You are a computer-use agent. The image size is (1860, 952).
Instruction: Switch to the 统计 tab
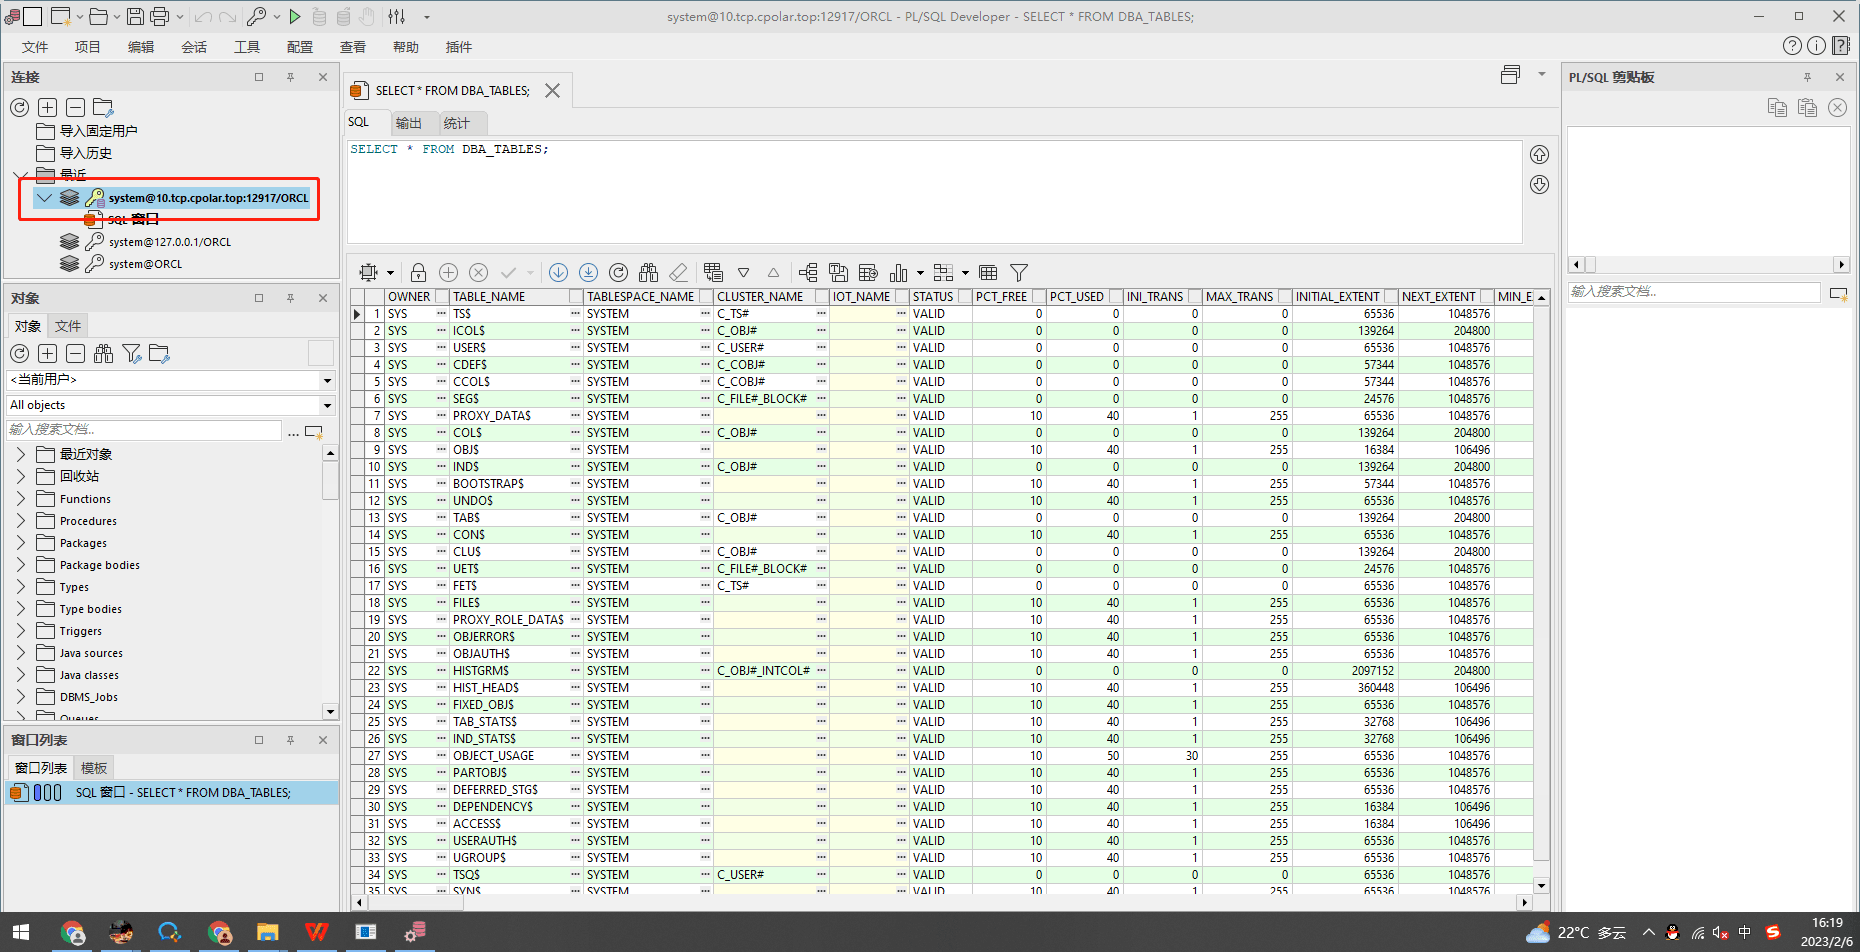tap(456, 123)
